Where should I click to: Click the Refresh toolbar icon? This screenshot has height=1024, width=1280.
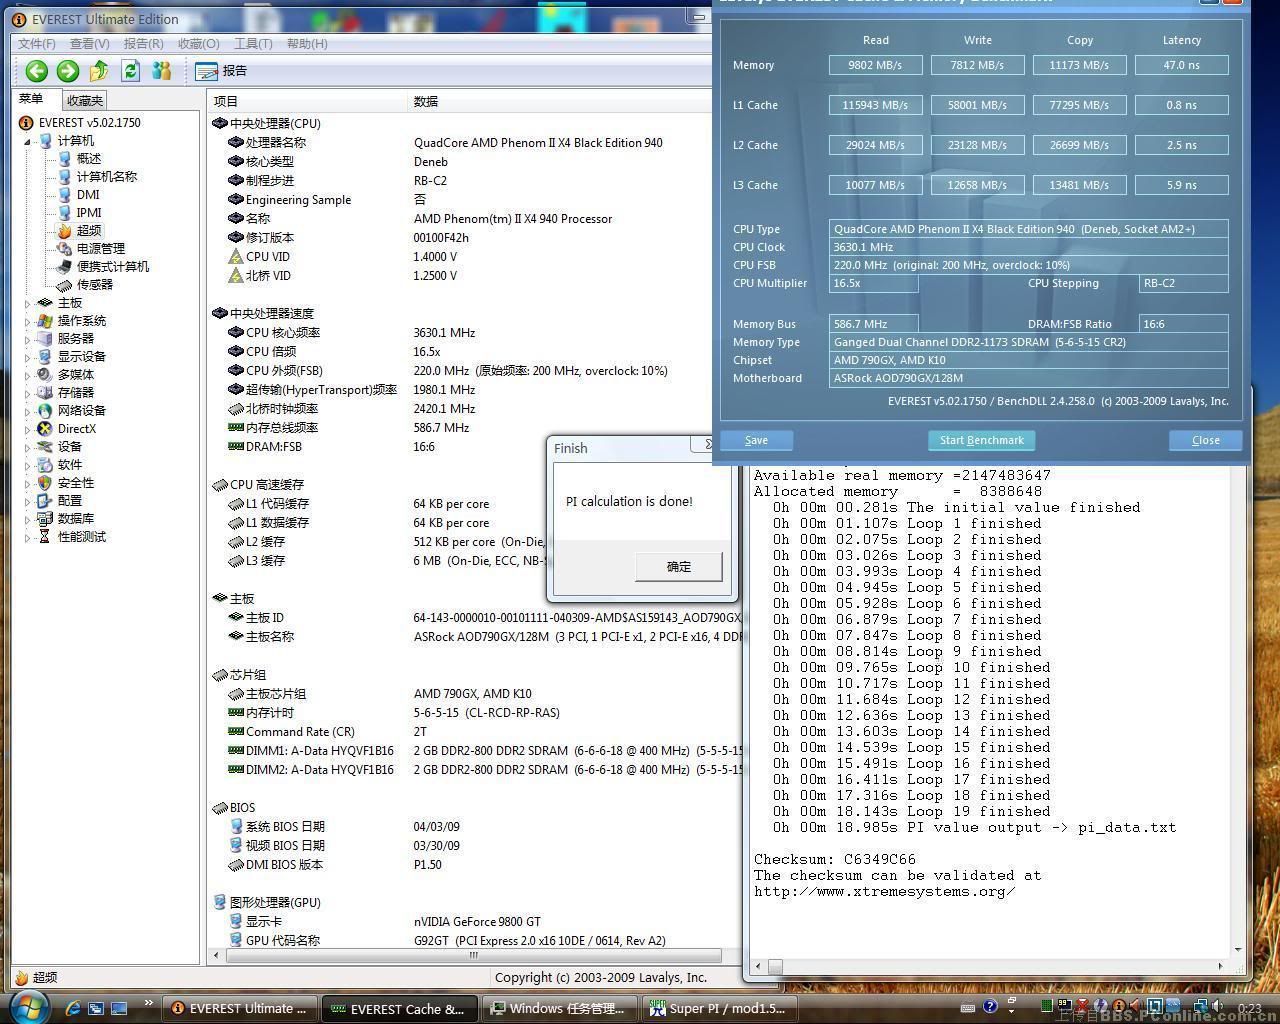coord(130,70)
